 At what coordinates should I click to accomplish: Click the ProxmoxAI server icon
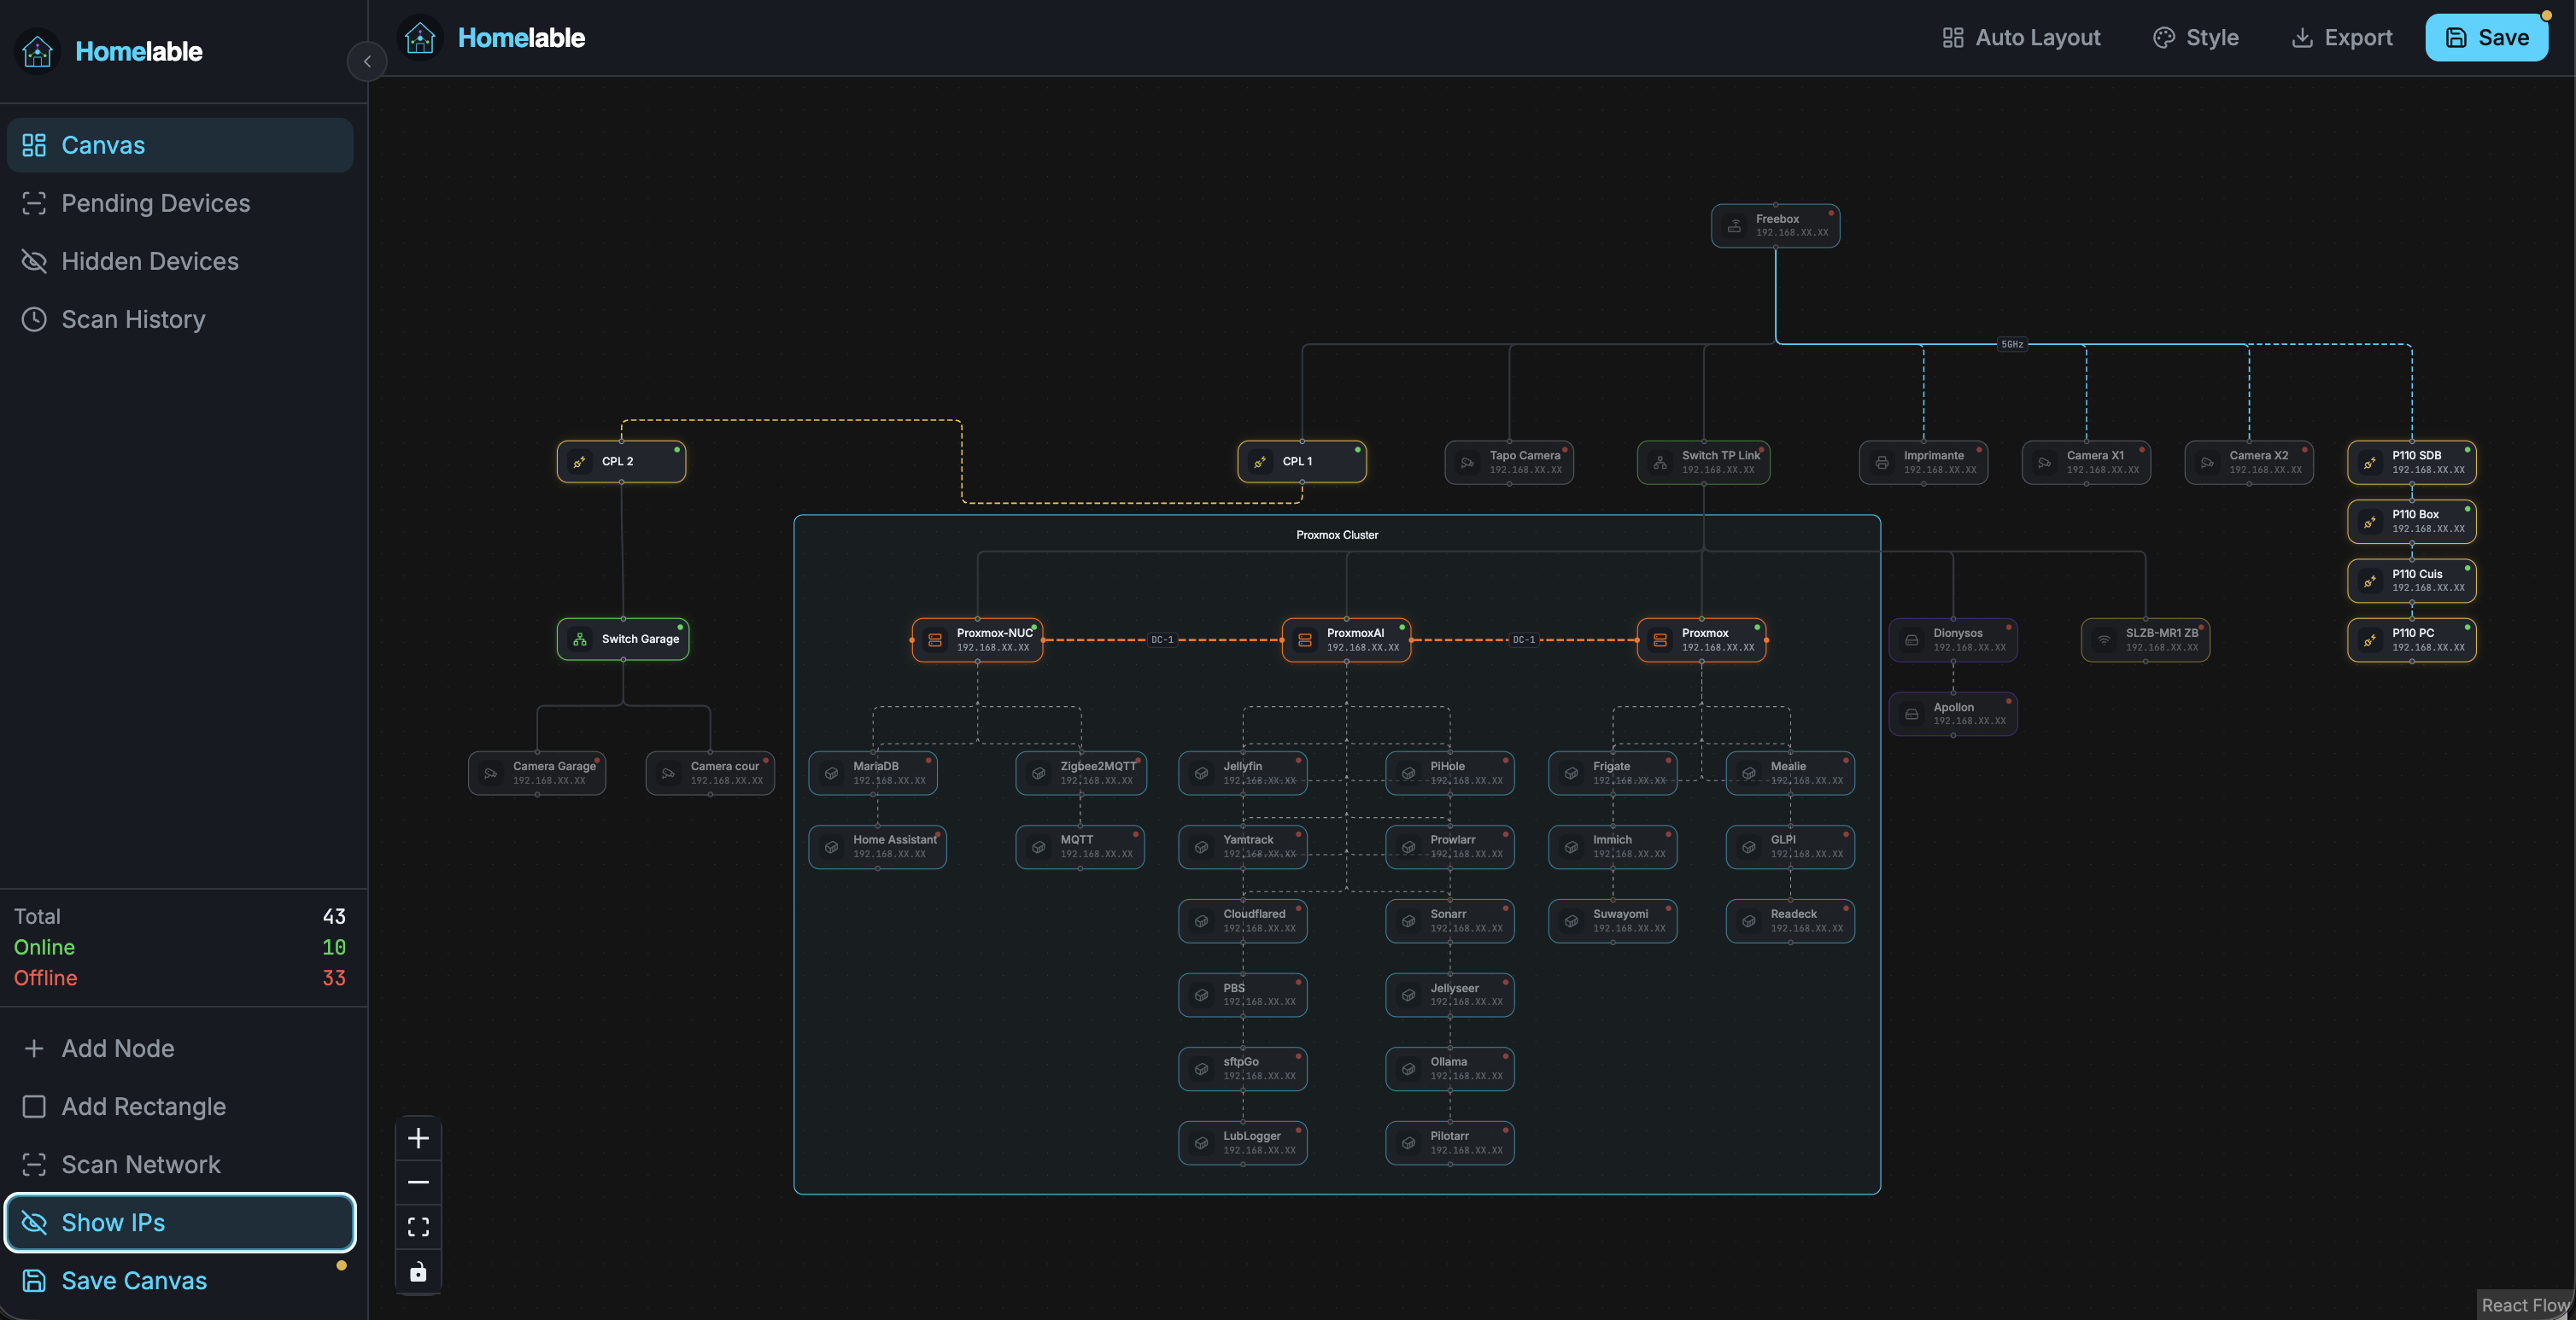(x=1305, y=640)
